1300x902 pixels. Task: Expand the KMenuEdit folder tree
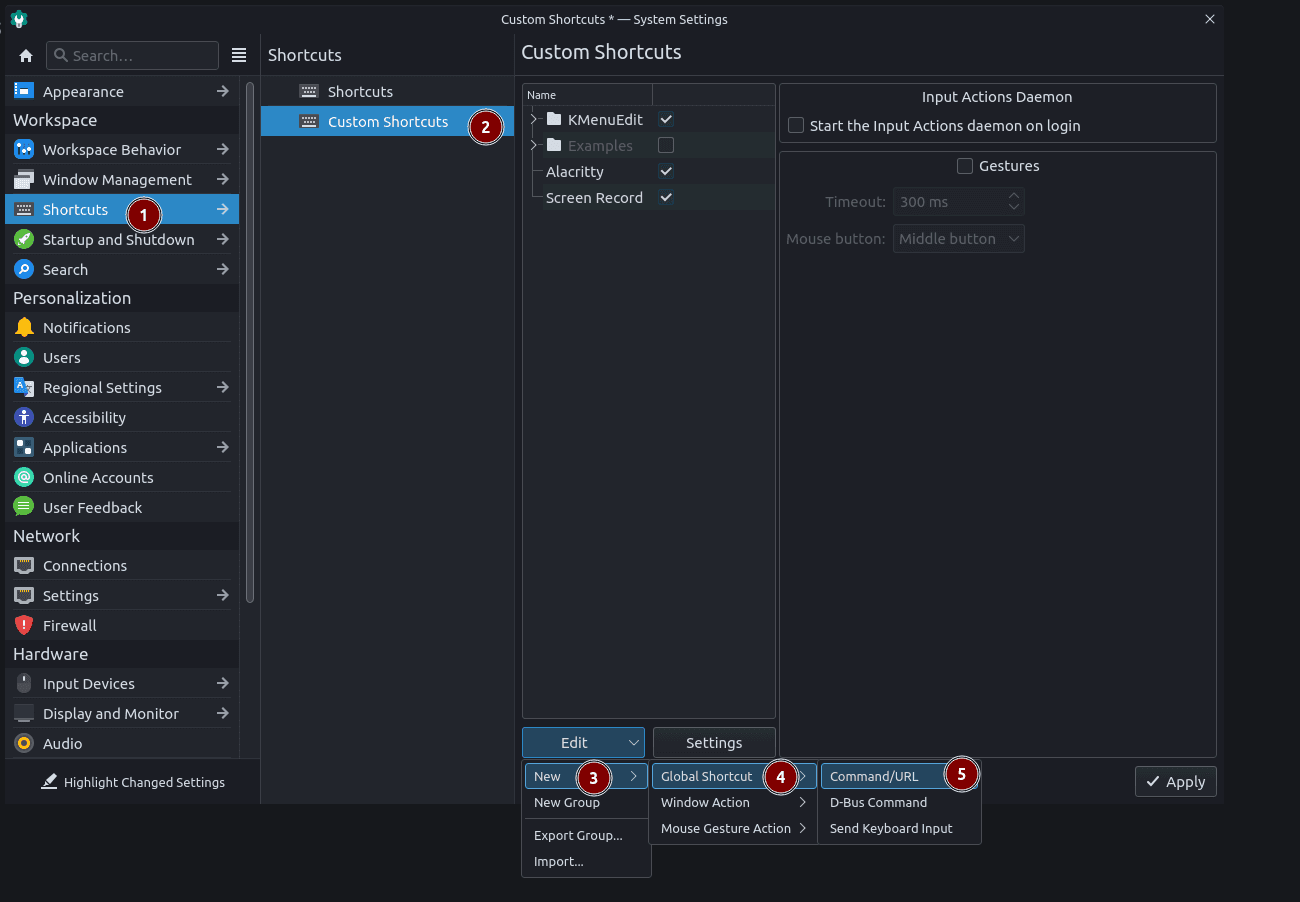tap(534, 120)
